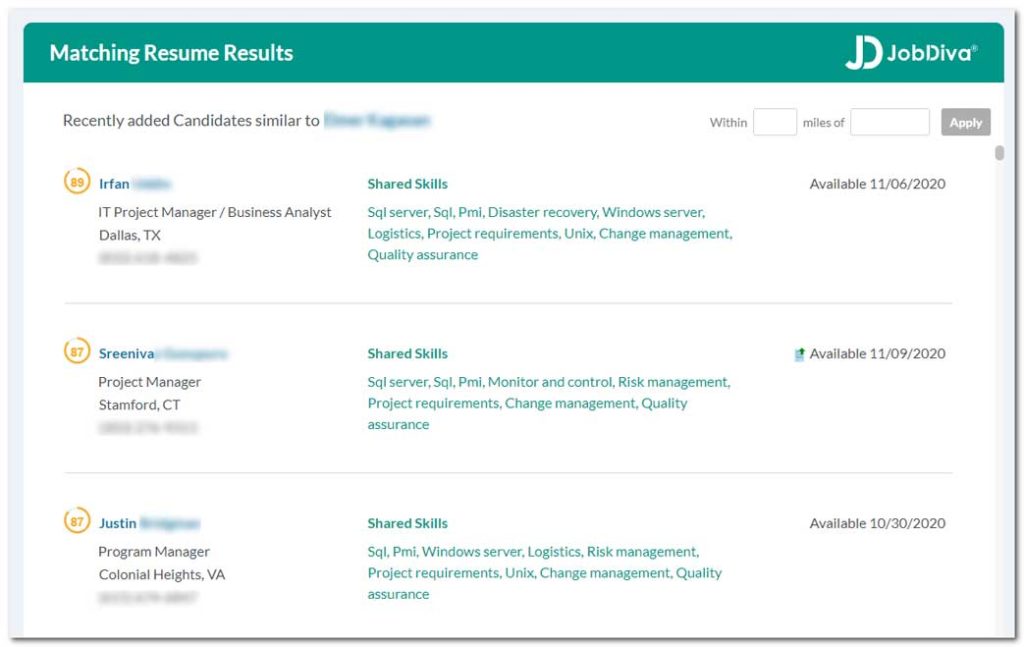Viewport: 1024px width, 647px height.
Task: Click the blurred reference candidate name link
Action: tap(376, 121)
